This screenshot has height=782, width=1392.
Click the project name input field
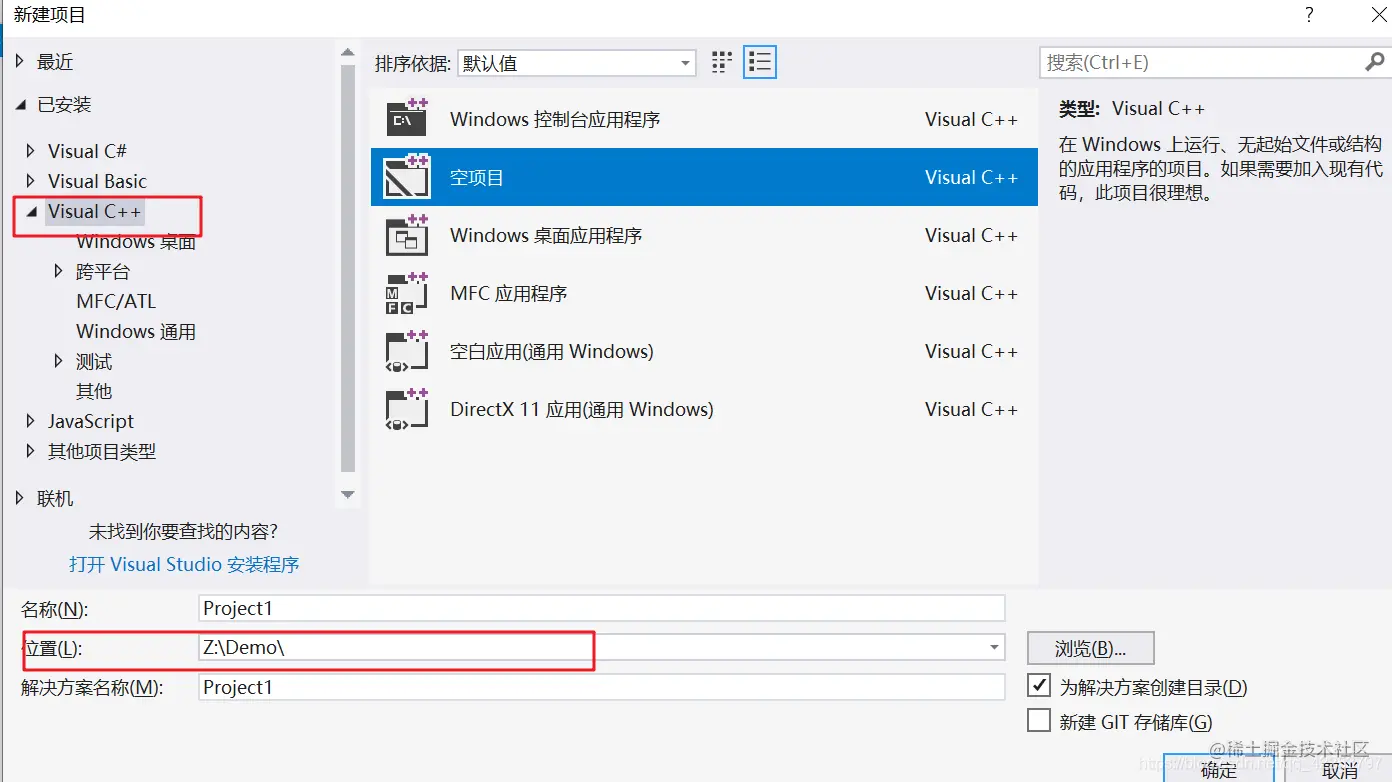point(601,608)
